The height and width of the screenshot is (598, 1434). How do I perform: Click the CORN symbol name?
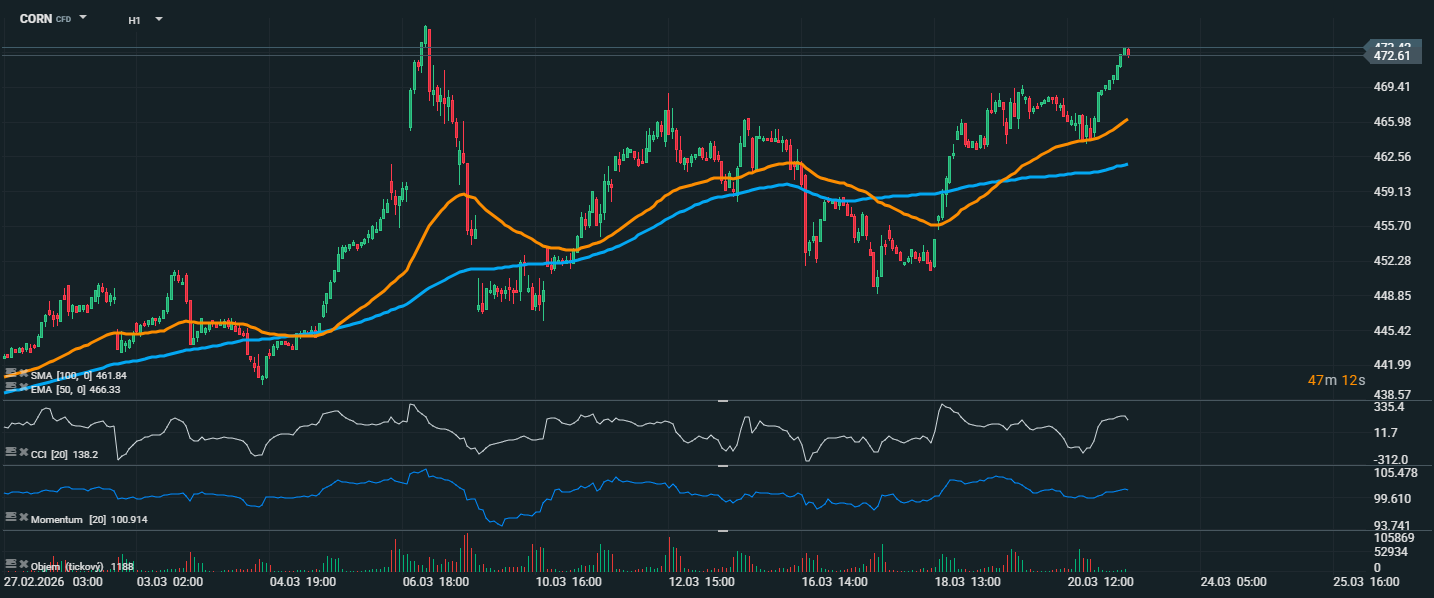coord(35,19)
